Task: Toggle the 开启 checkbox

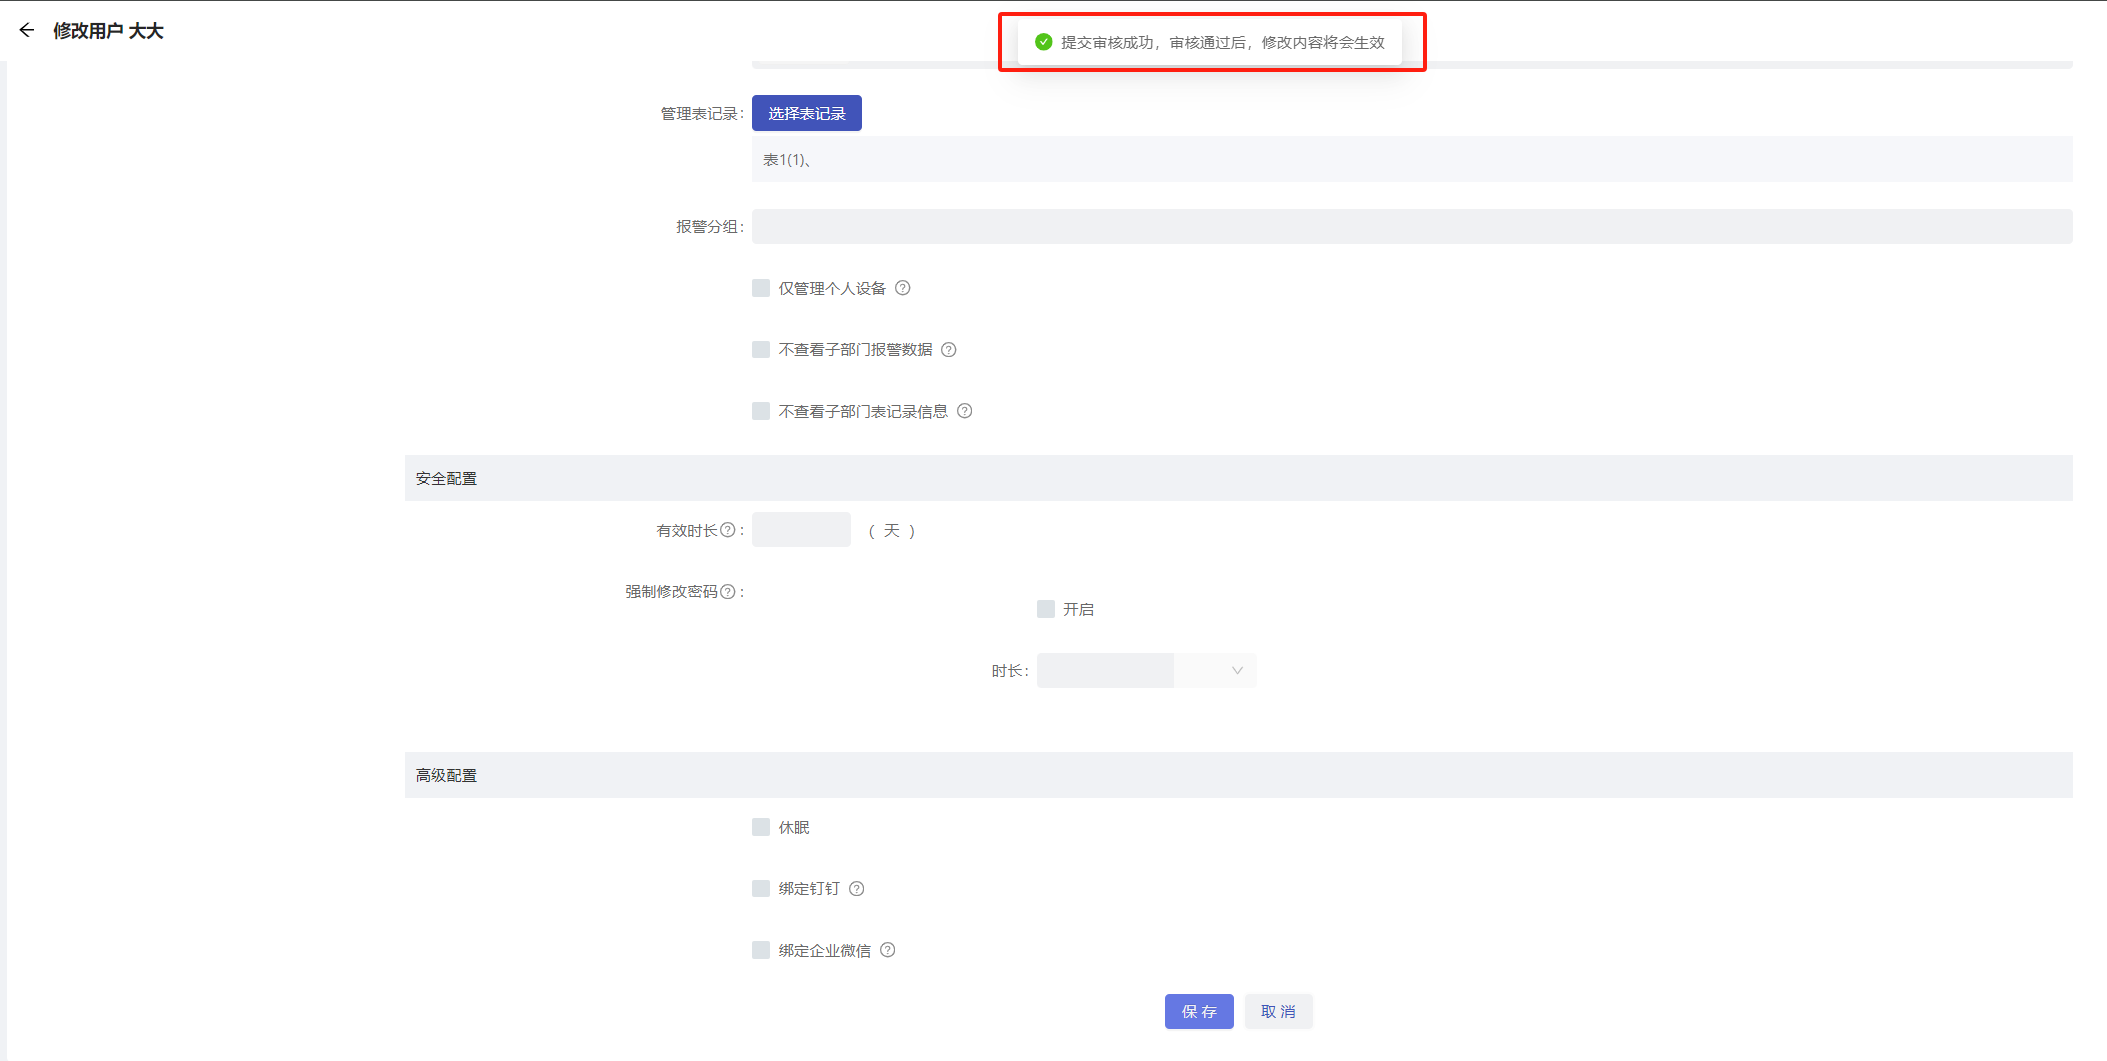Action: point(1046,609)
